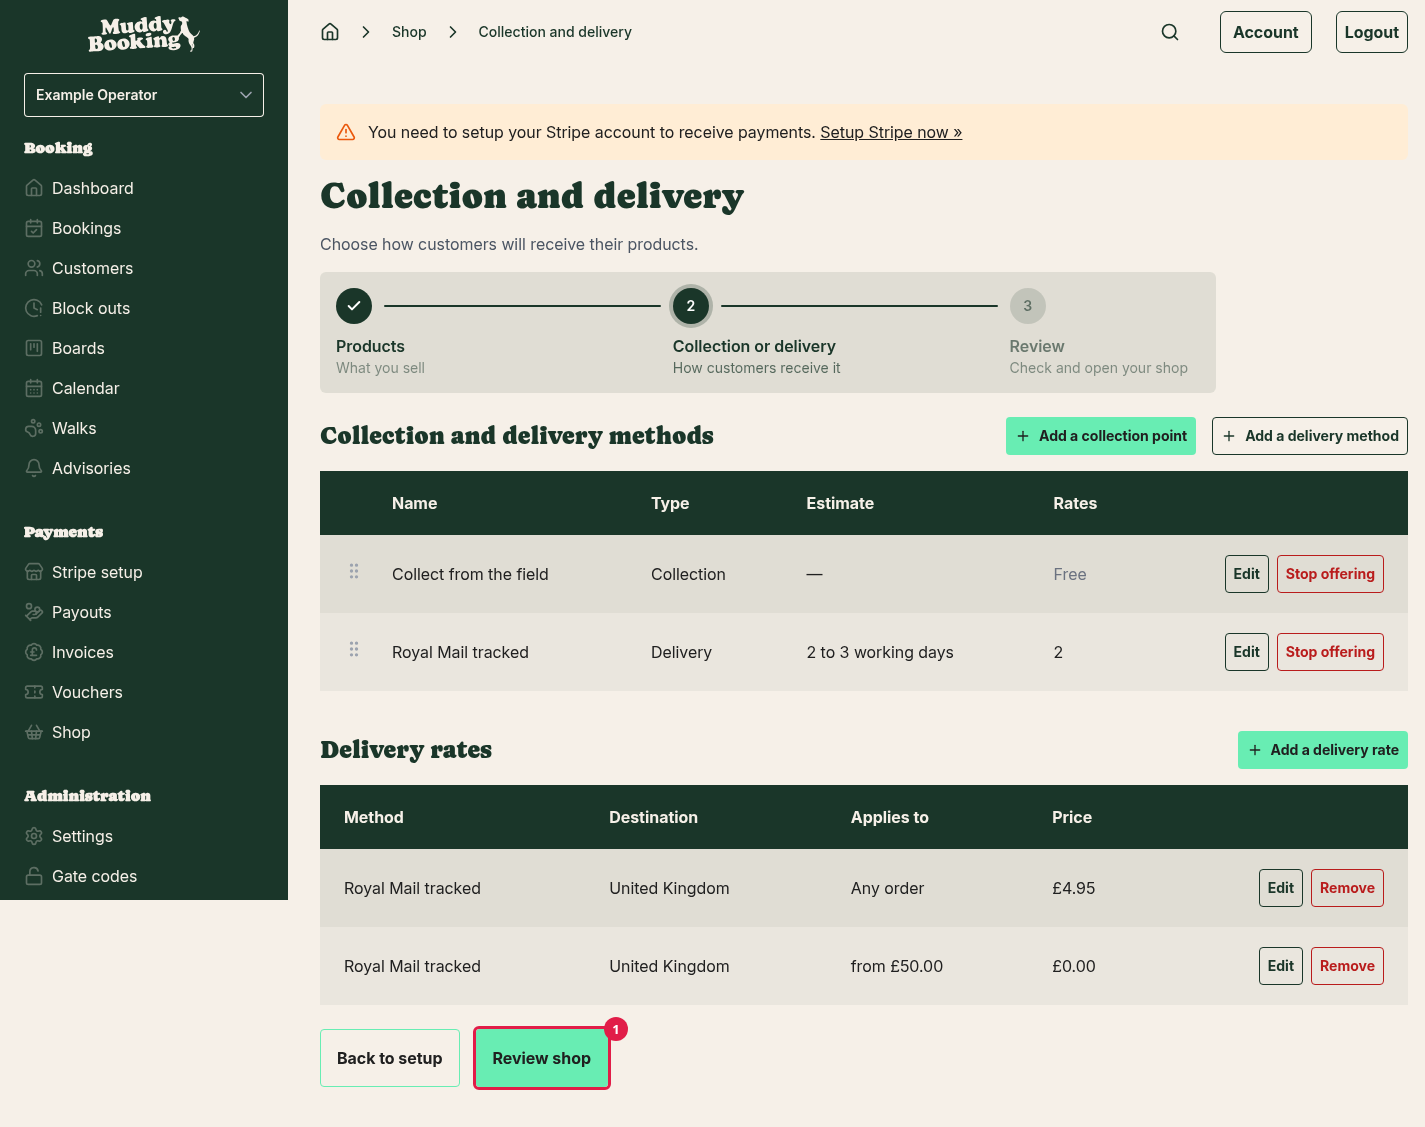1425x1127 pixels.
Task: Click the Muddy Booking logo
Action: point(144,34)
